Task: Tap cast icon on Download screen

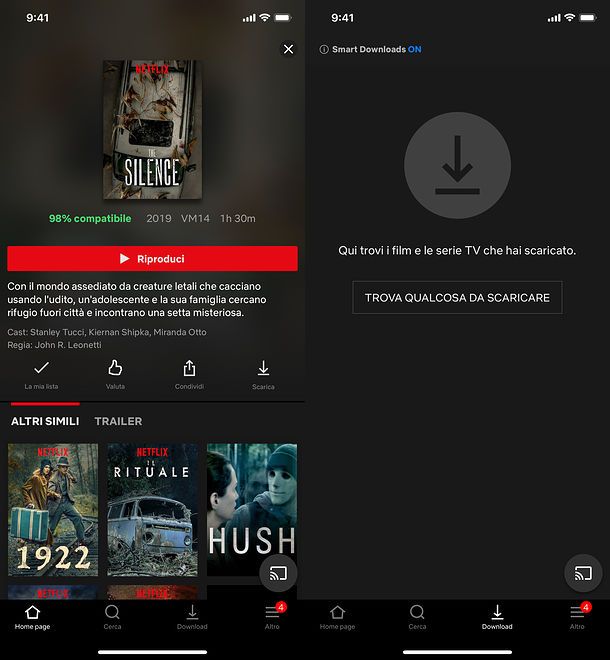Action: click(583, 573)
